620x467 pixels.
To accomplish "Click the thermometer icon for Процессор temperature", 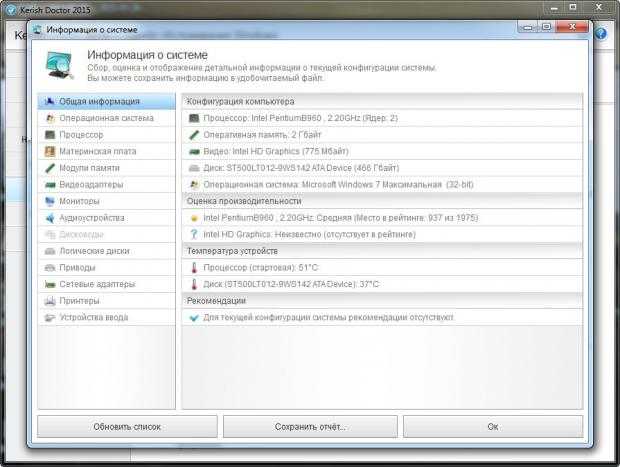I will coord(194,268).
